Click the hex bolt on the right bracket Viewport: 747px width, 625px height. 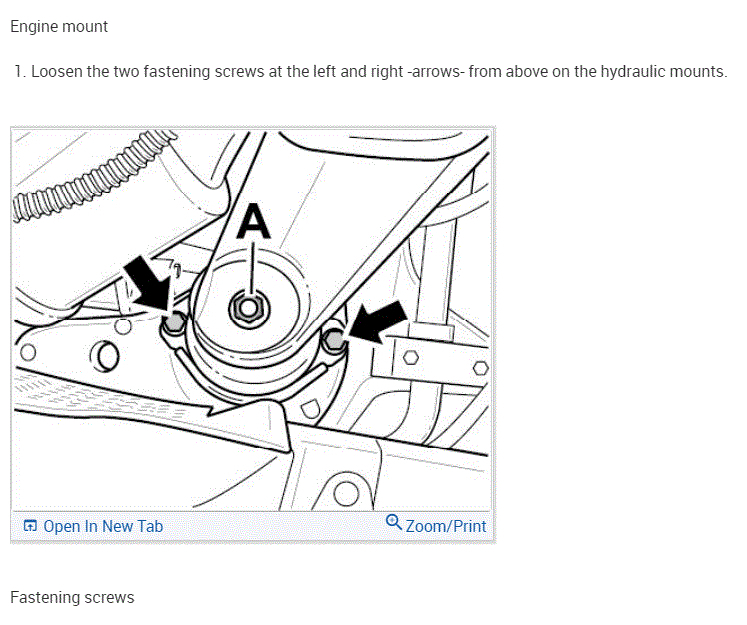411,357
